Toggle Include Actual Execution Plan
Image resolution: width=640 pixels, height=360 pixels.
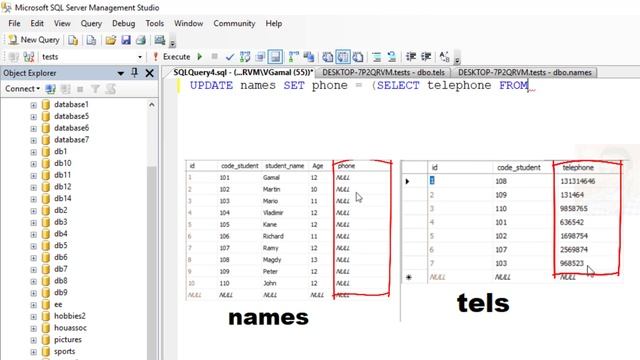293,57
